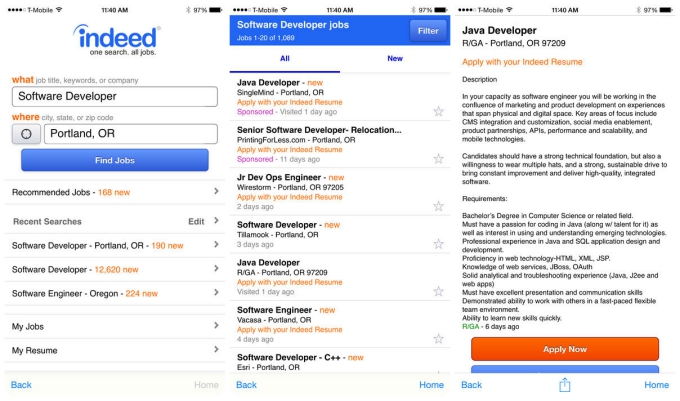Tap the current location crosshair icon
Viewport: 680px width, 401px height.
tap(26, 134)
